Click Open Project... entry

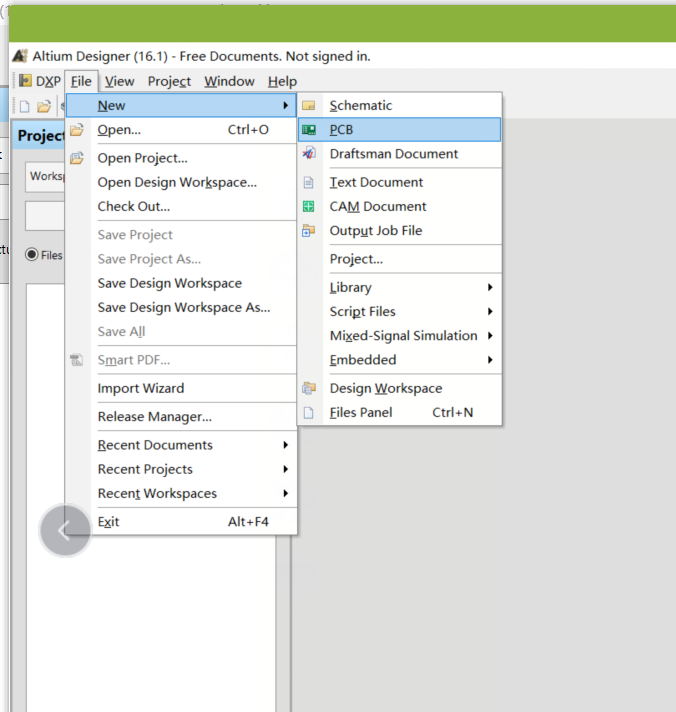pos(182,158)
